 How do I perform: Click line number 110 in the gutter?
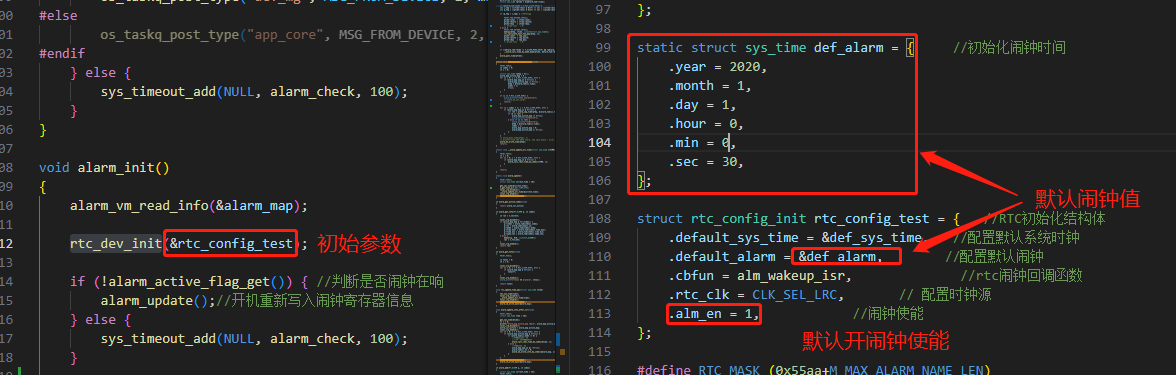(600, 256)
